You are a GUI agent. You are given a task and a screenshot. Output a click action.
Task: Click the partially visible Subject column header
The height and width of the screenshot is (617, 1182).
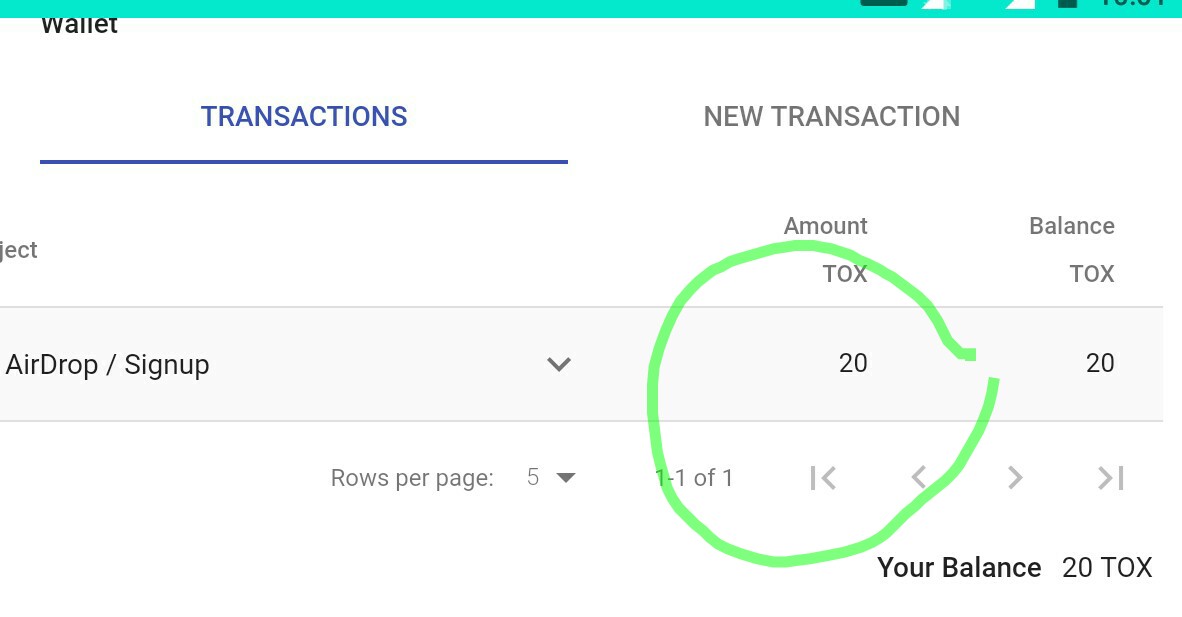19,250
